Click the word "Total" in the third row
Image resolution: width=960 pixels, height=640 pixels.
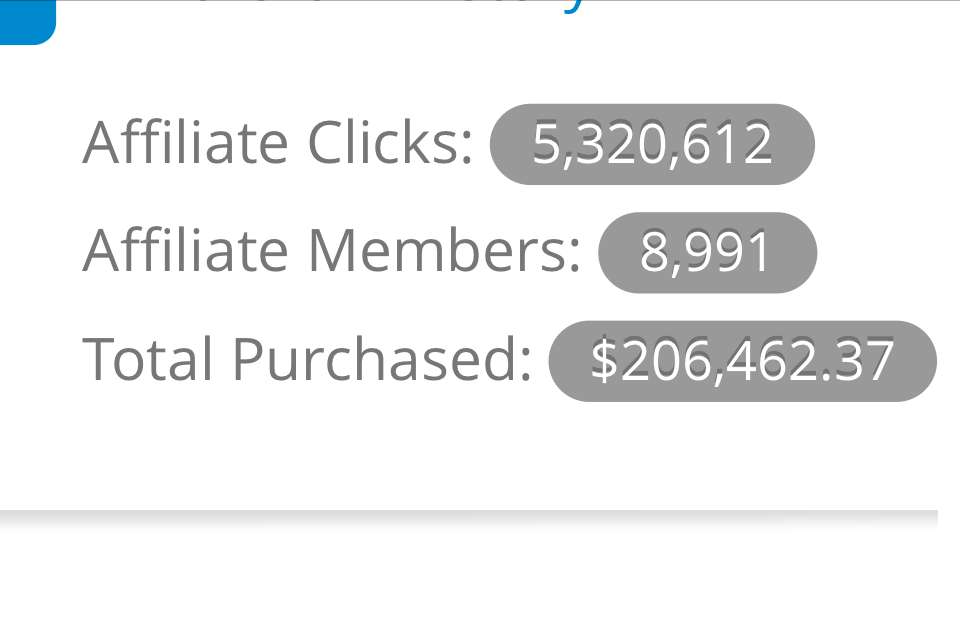click(149, 359)
